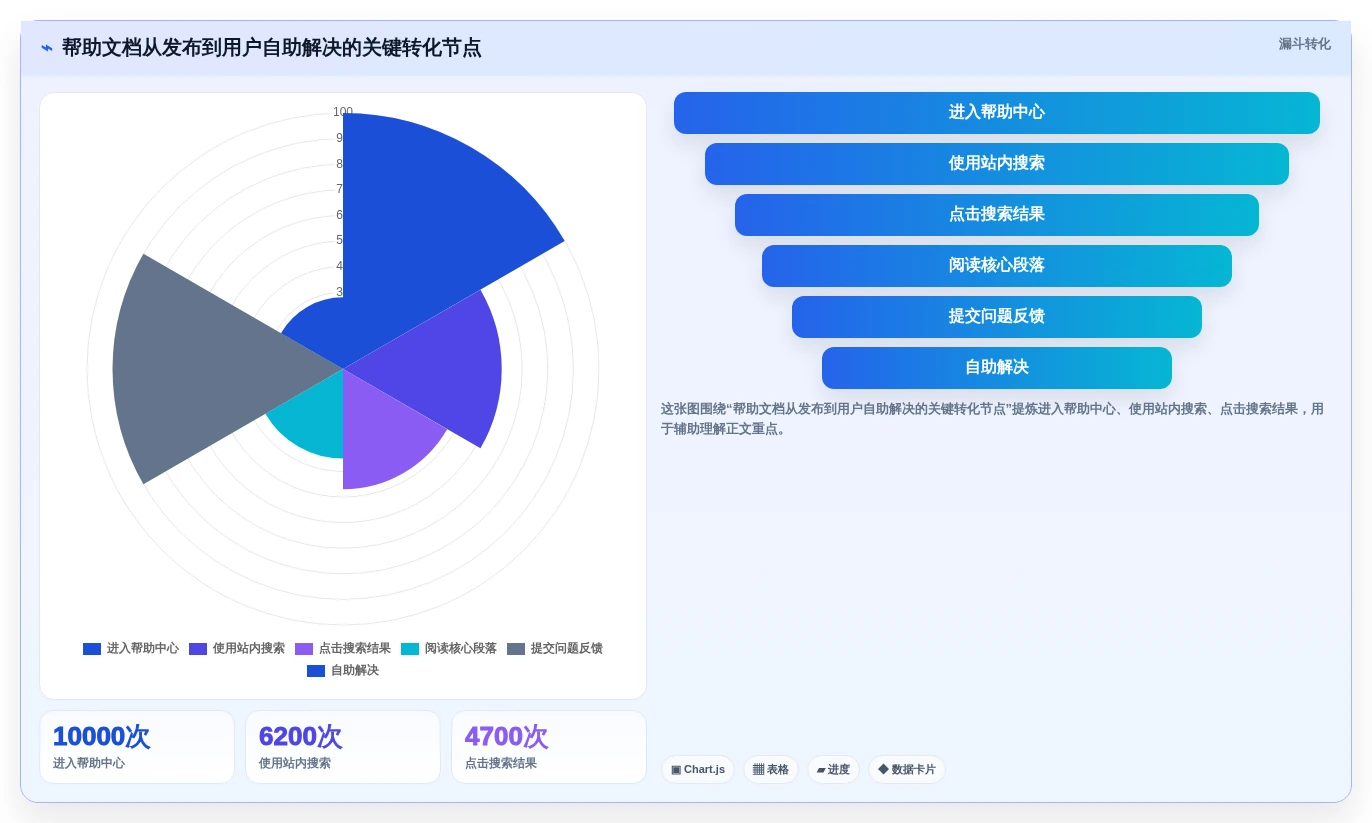The height and width of the screenshot is (823, 1372).
Task: Select funnel stage 阅读核心段落
Action: (x=997, y=266)
